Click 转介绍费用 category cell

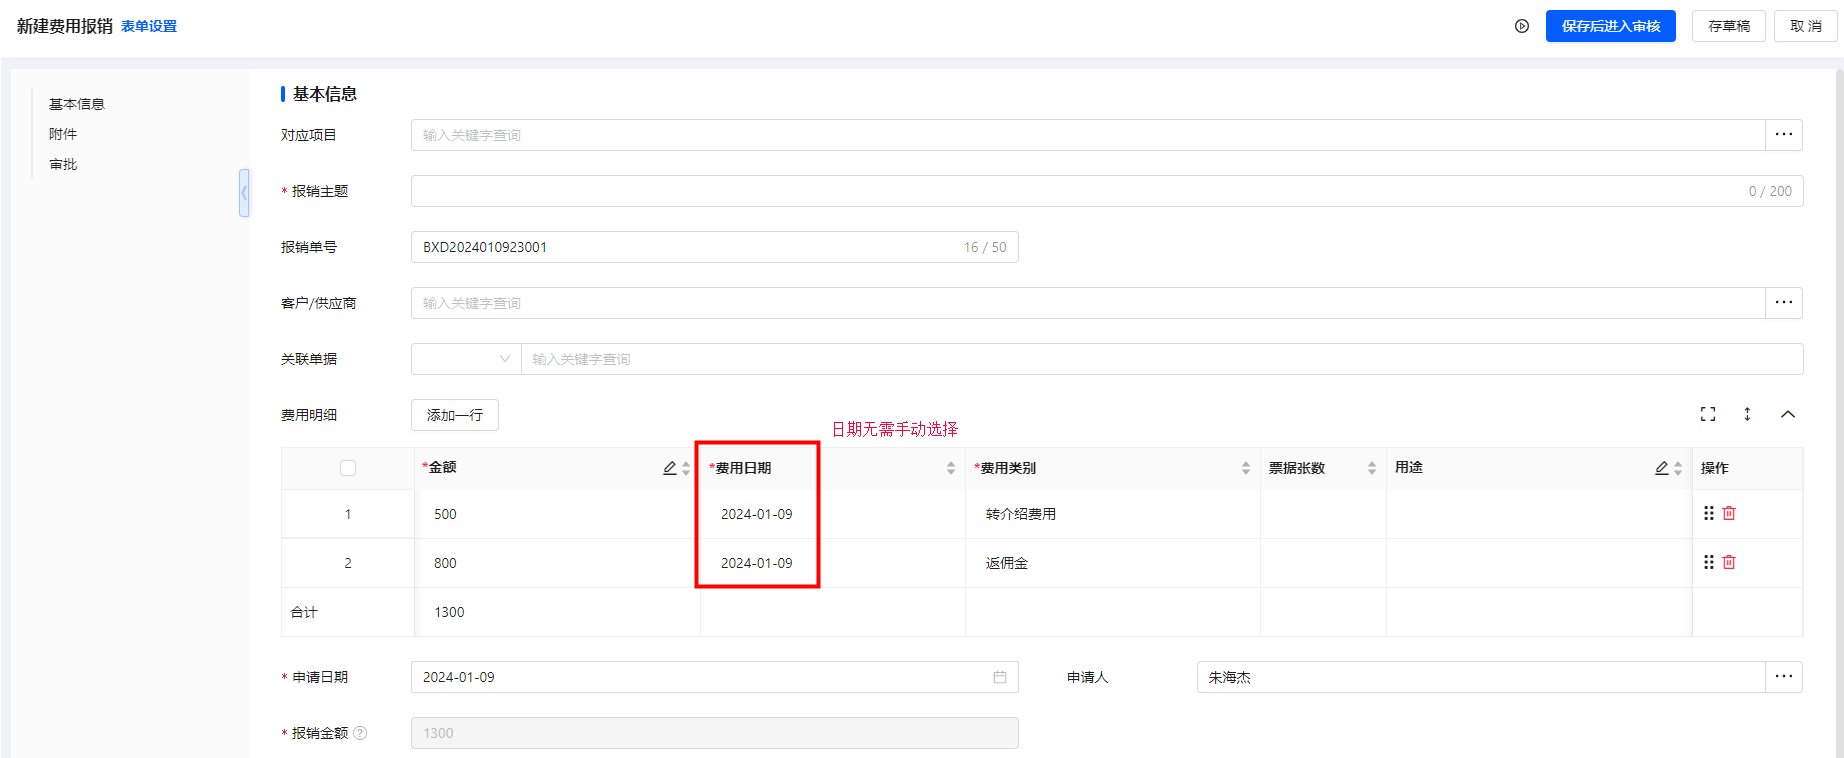(x=1113, y=514)
